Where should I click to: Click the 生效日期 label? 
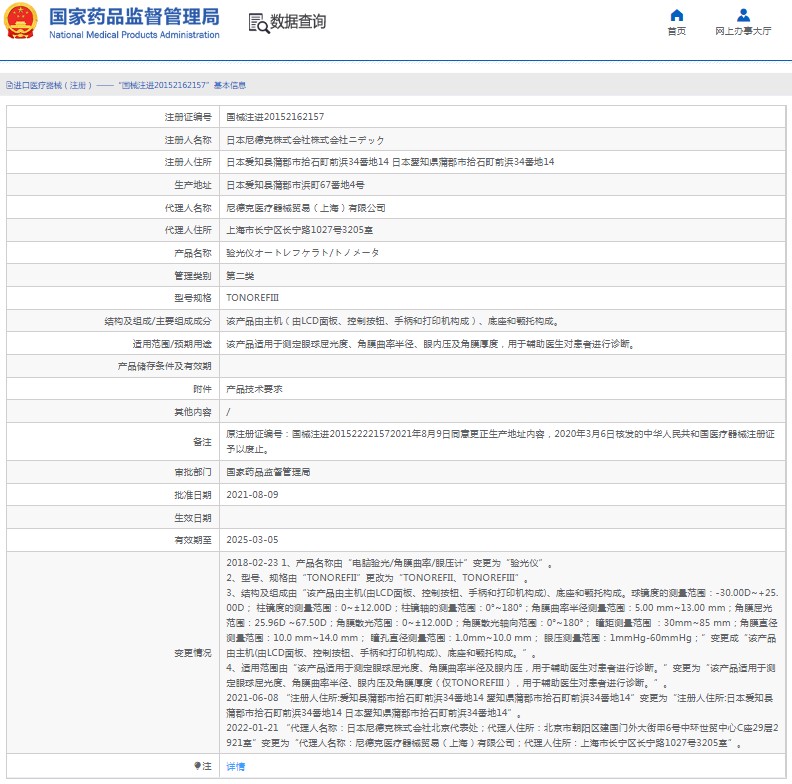[x=192, y=518]
